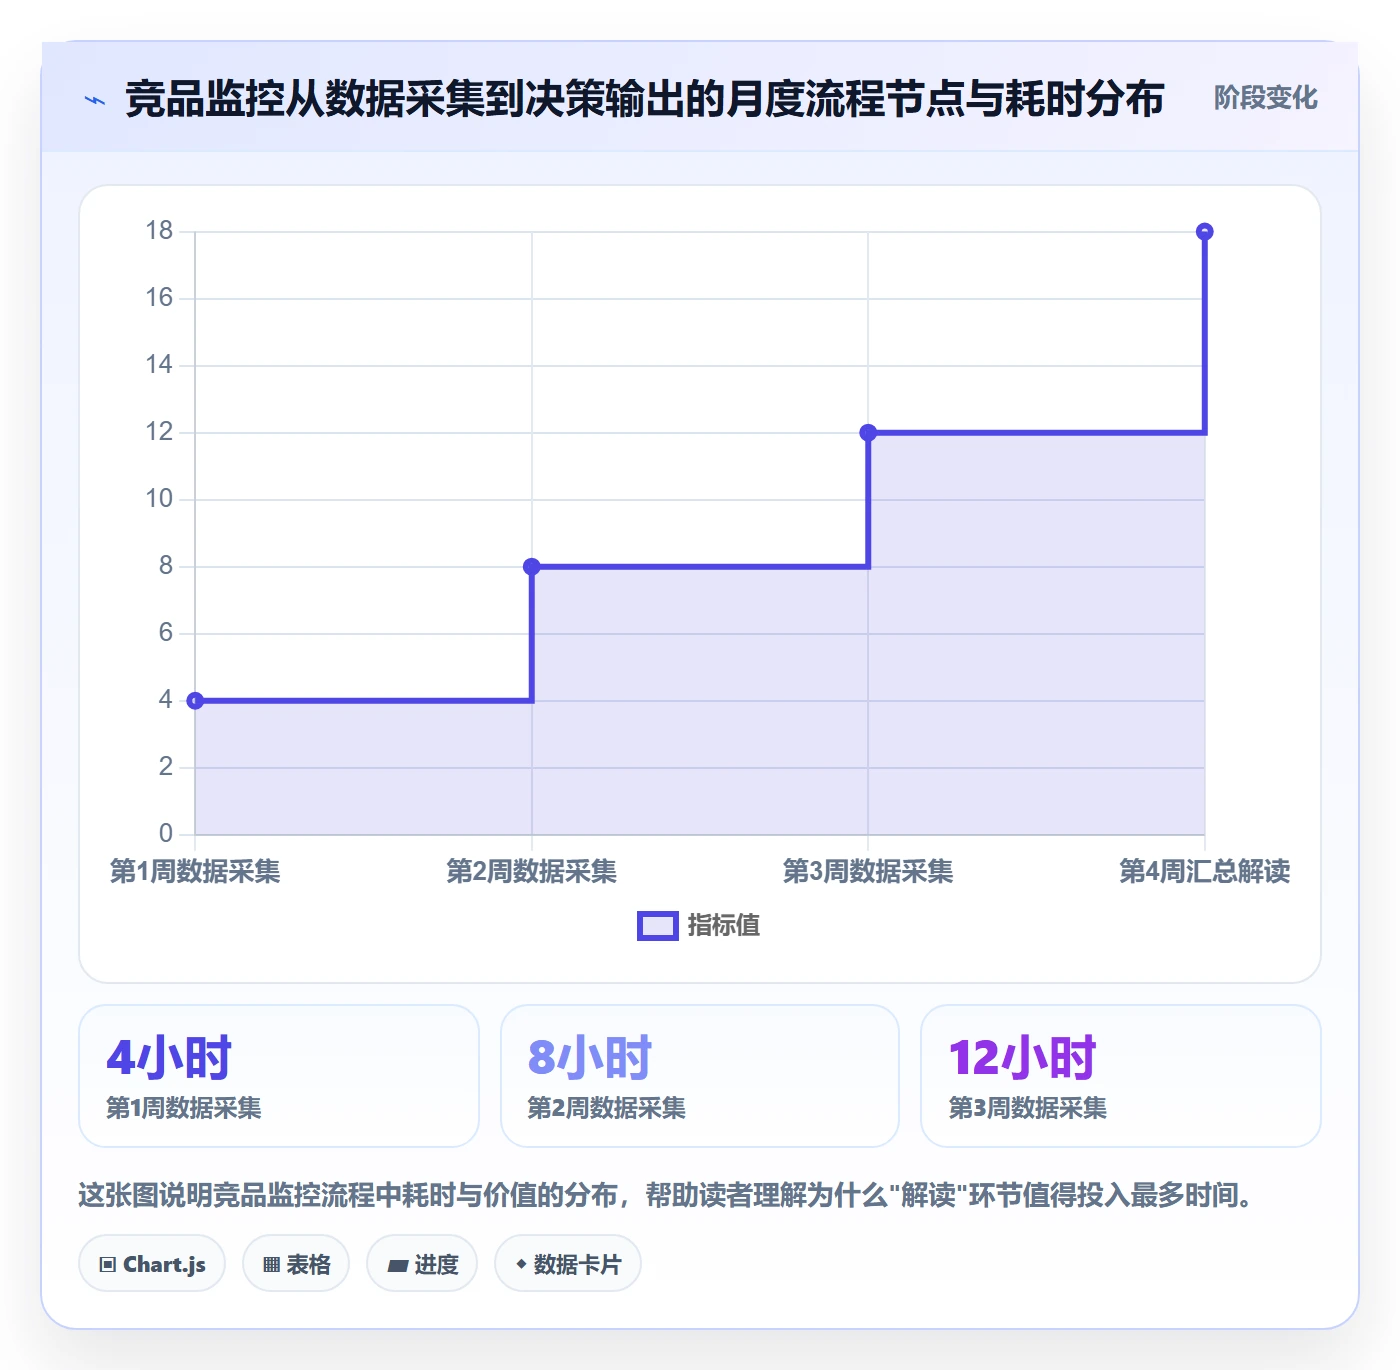Viewport: 1400px width, 1370px height.
Task: Click the icon in the Chart.js chip
Action: (108, 1265)
